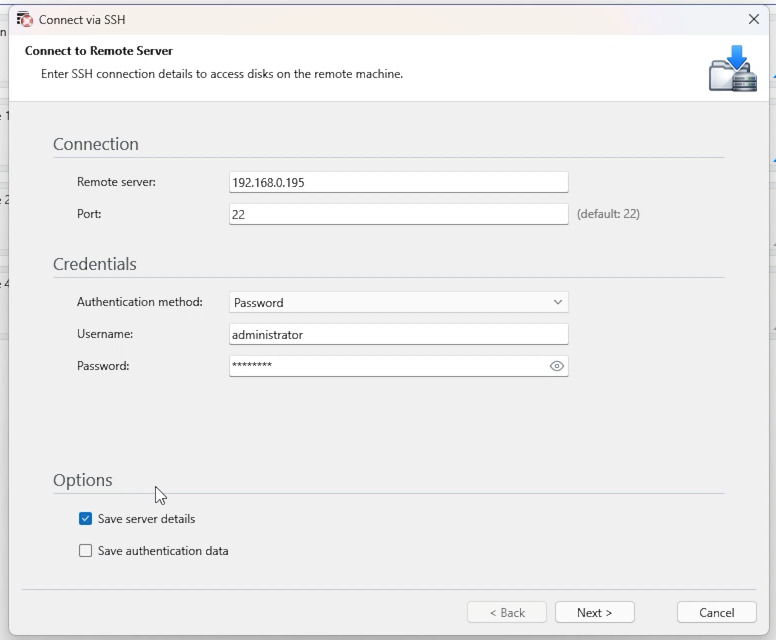776x640 pixels.
Task: Click the 'Save server details' label
Action: (146, 519)
